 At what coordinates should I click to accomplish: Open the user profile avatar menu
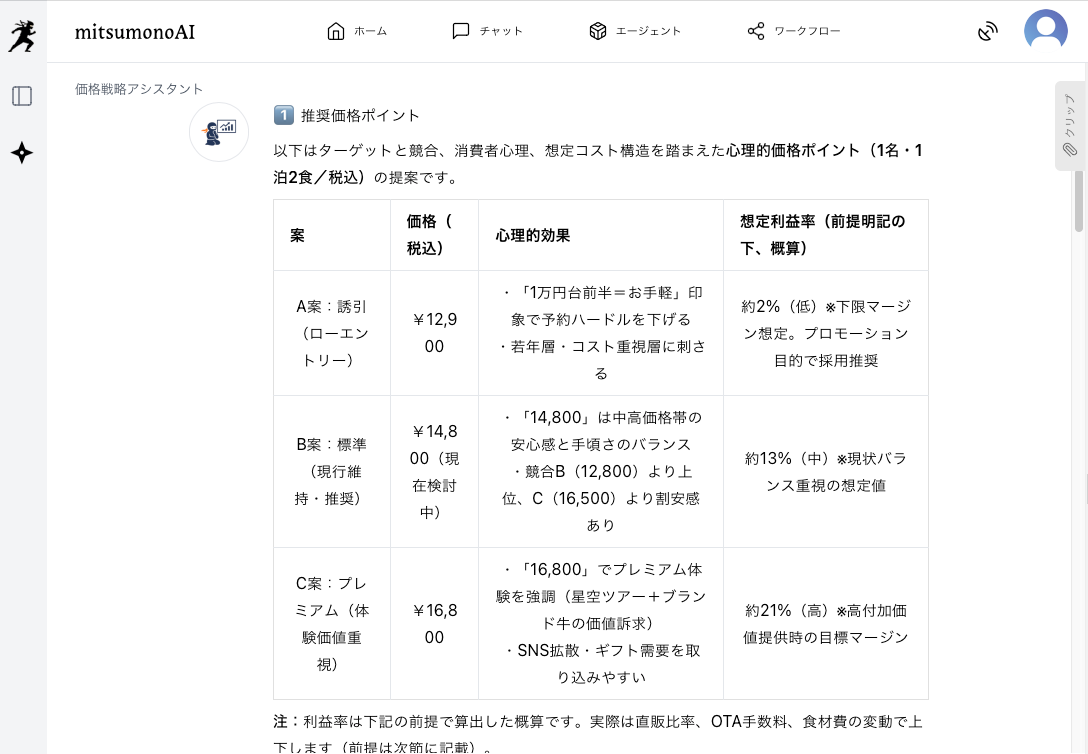[x=1045, y=31]
